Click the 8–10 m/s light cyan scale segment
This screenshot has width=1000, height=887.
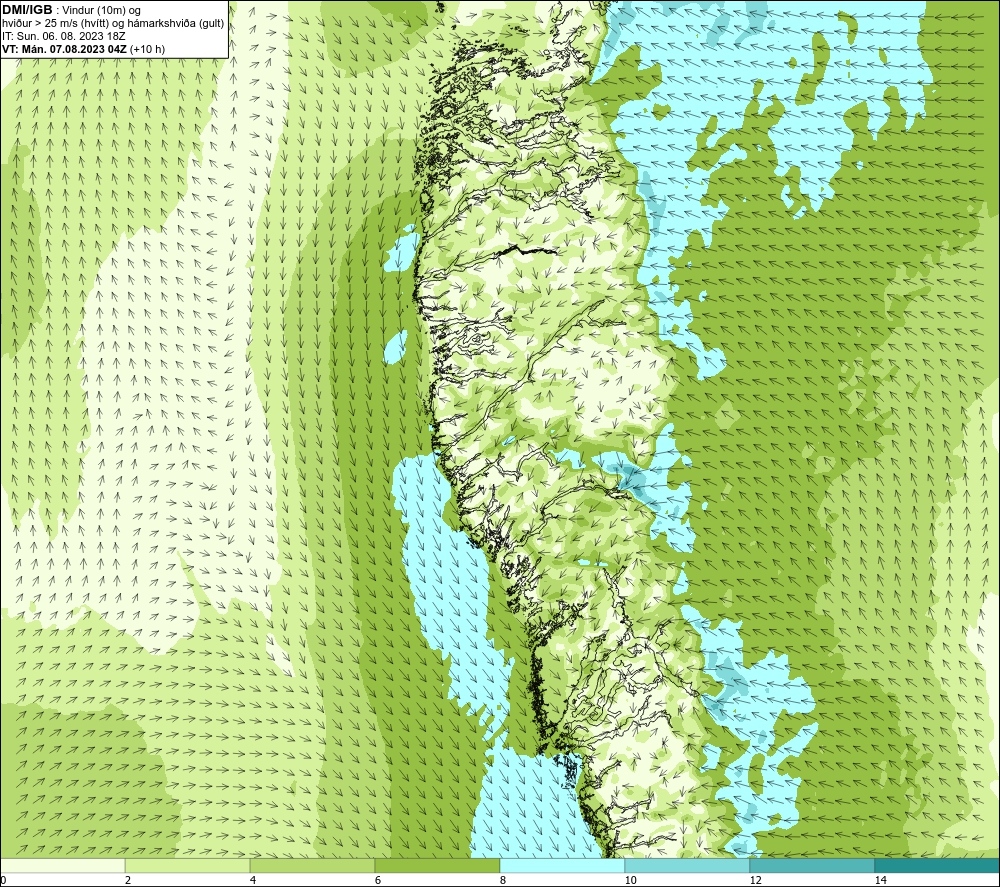pos(562,865)
